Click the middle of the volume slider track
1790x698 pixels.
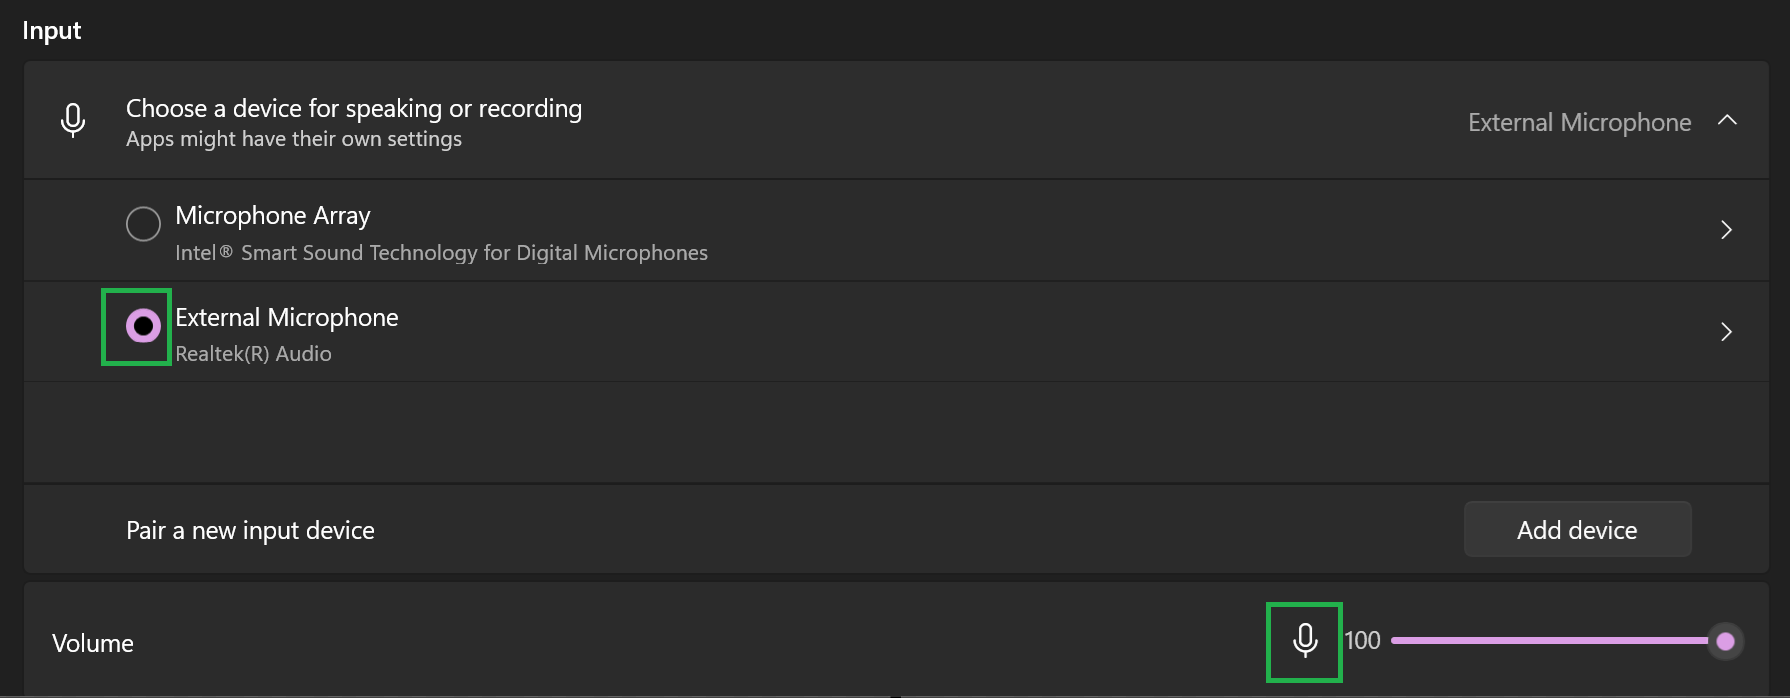pos(1550,641)
